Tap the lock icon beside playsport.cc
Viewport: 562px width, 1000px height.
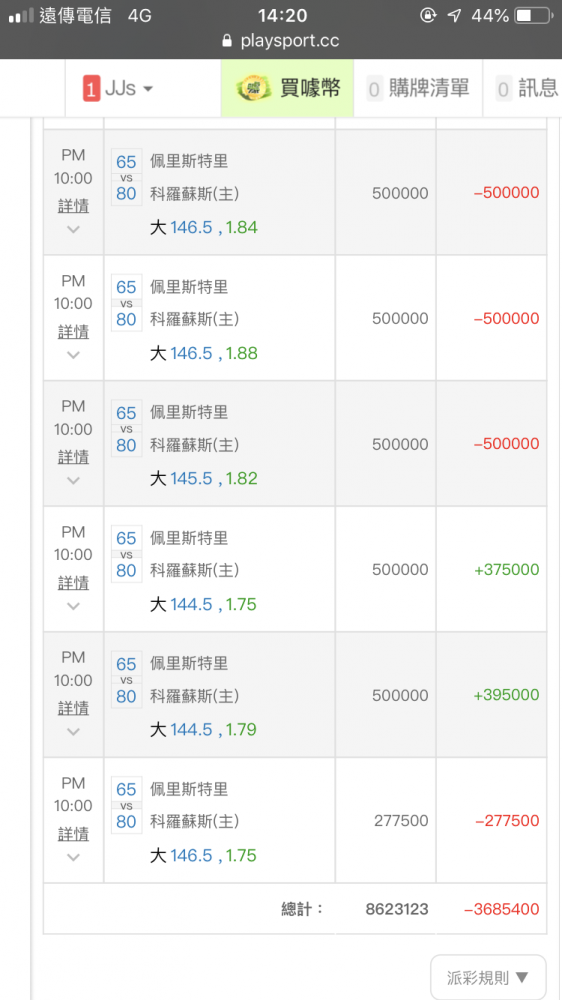226,41
